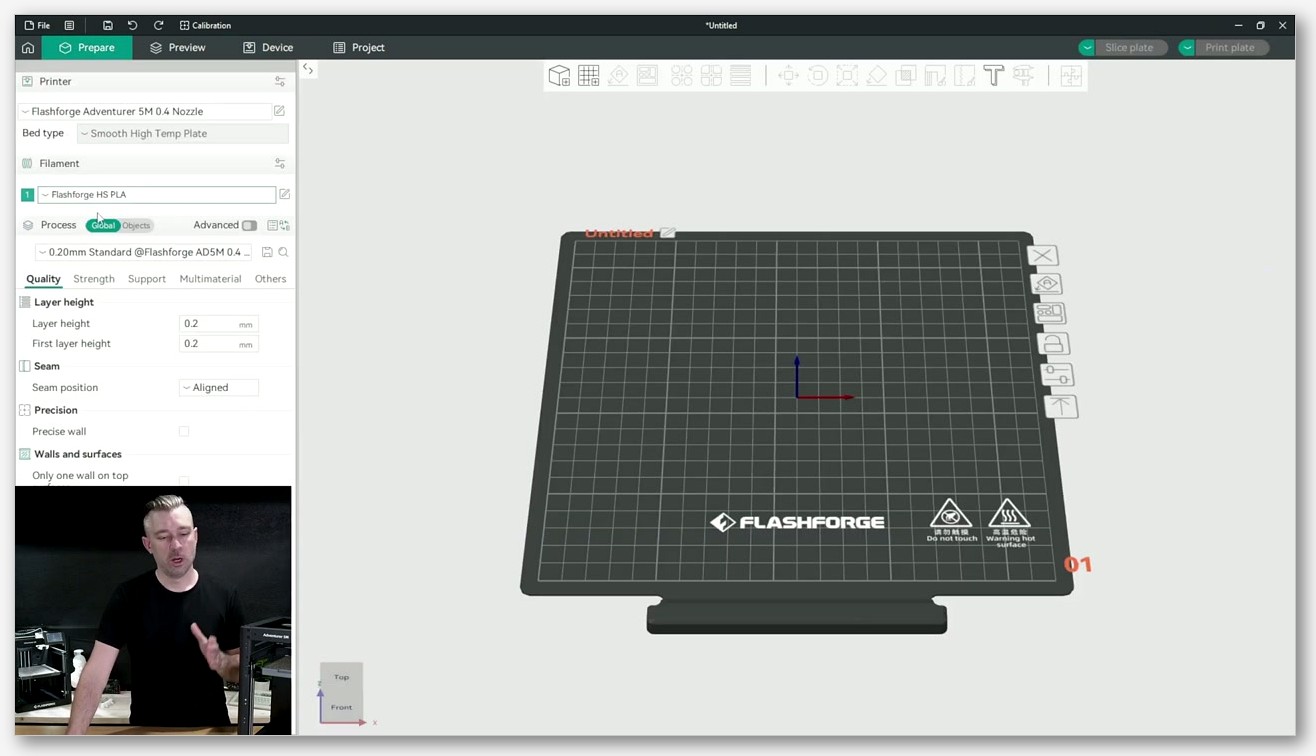Image resolution: width=1316 pixels, height=756 pixels.
Task: Click the Layer height input field
Action: [218, 323]
